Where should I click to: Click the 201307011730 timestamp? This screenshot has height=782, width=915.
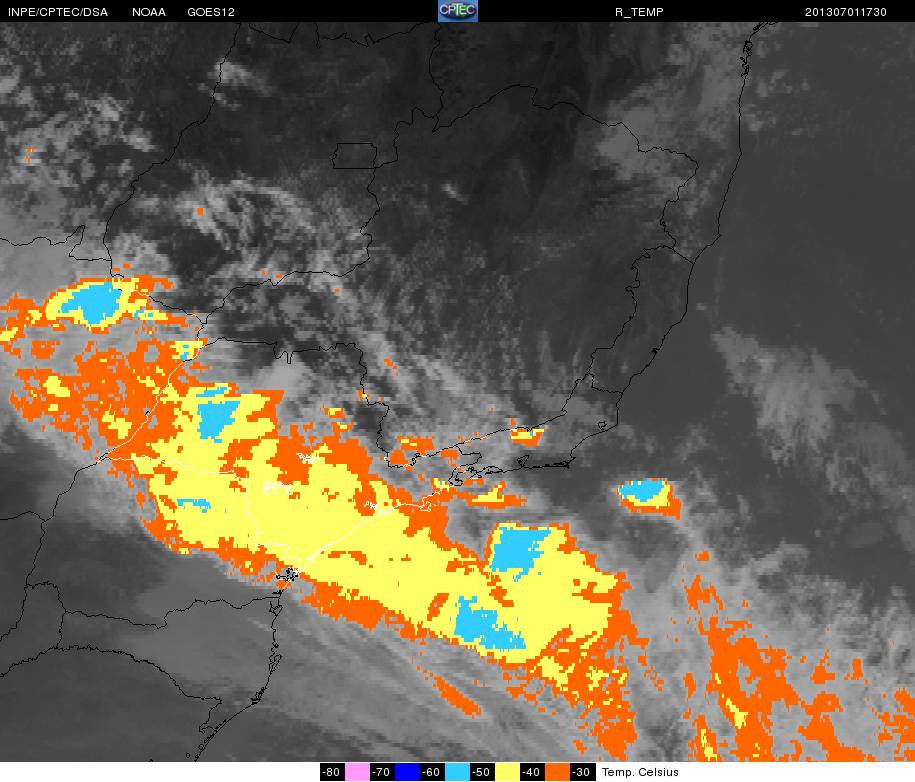coord(846,12)
